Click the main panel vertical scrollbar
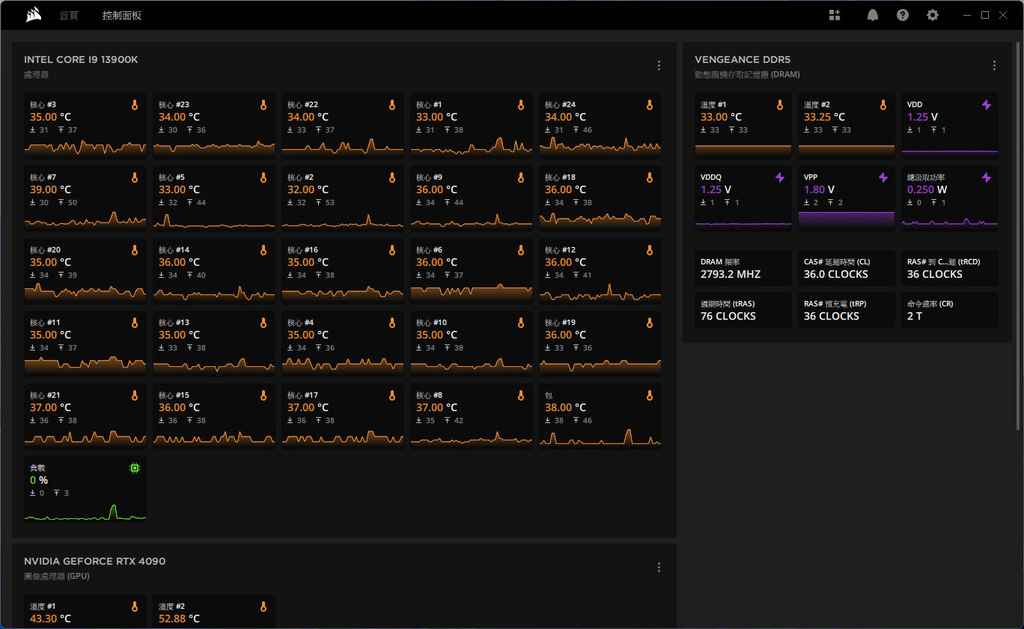 pyautogui.click(x=1017, y=236)
